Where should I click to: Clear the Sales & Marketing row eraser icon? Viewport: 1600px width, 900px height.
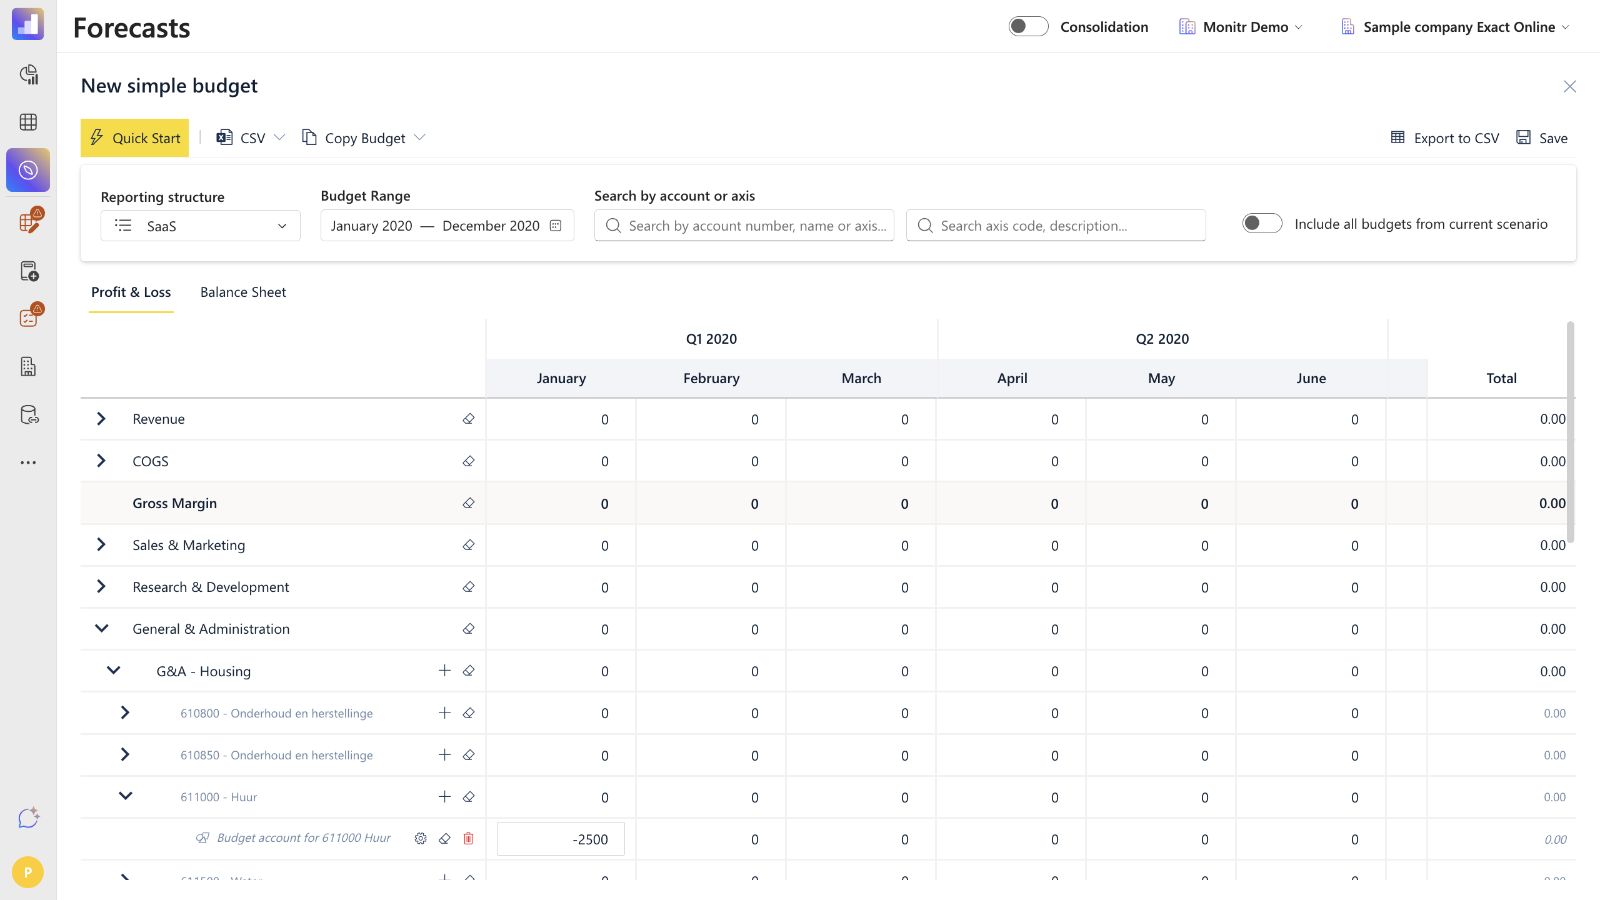tap(468, 545)
